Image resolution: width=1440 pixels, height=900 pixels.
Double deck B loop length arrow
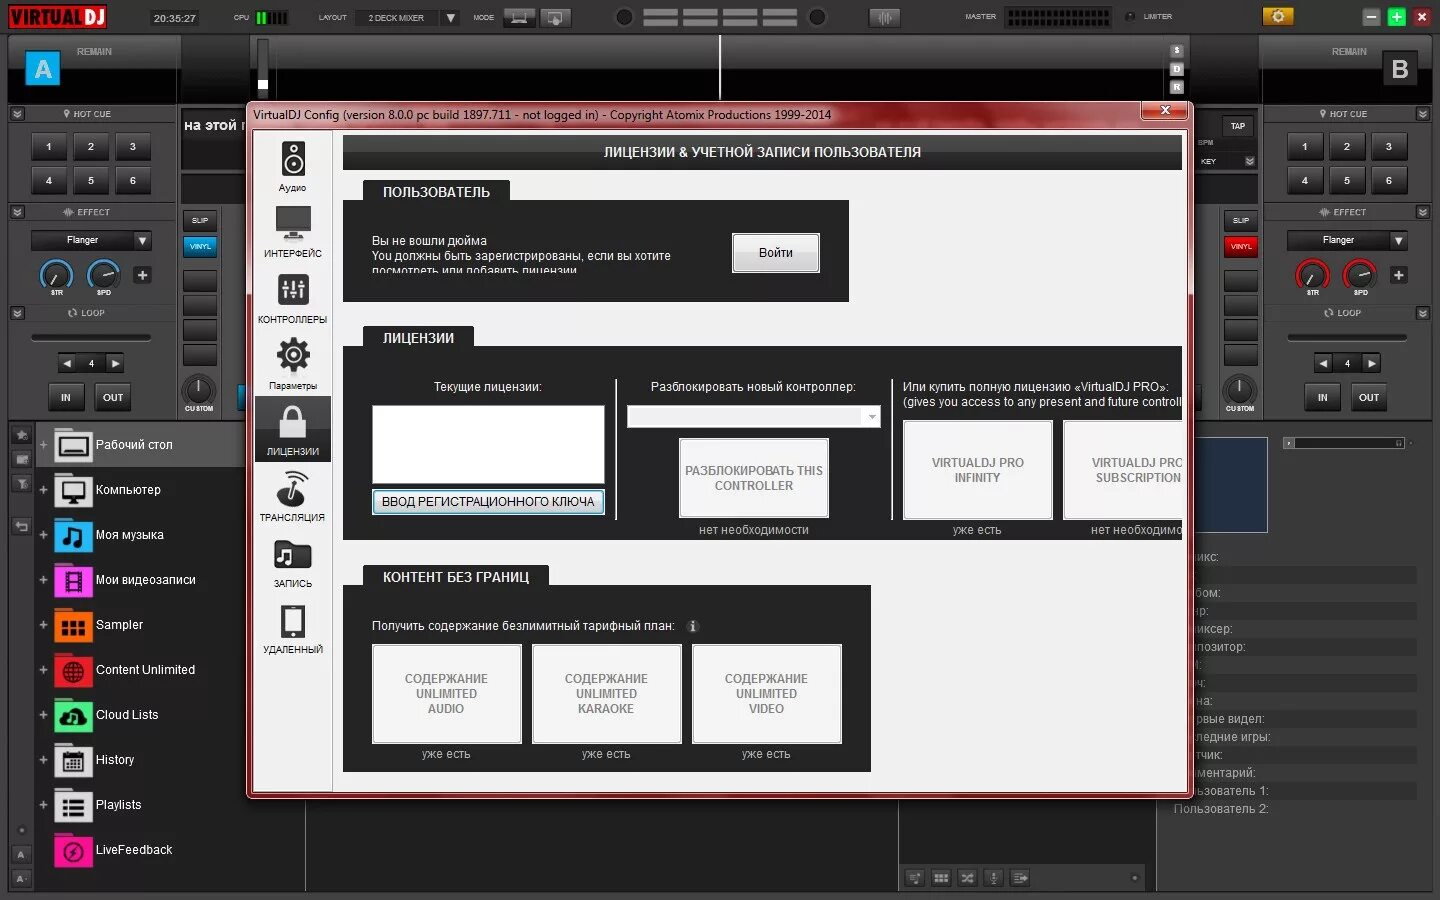[1372, 364]
